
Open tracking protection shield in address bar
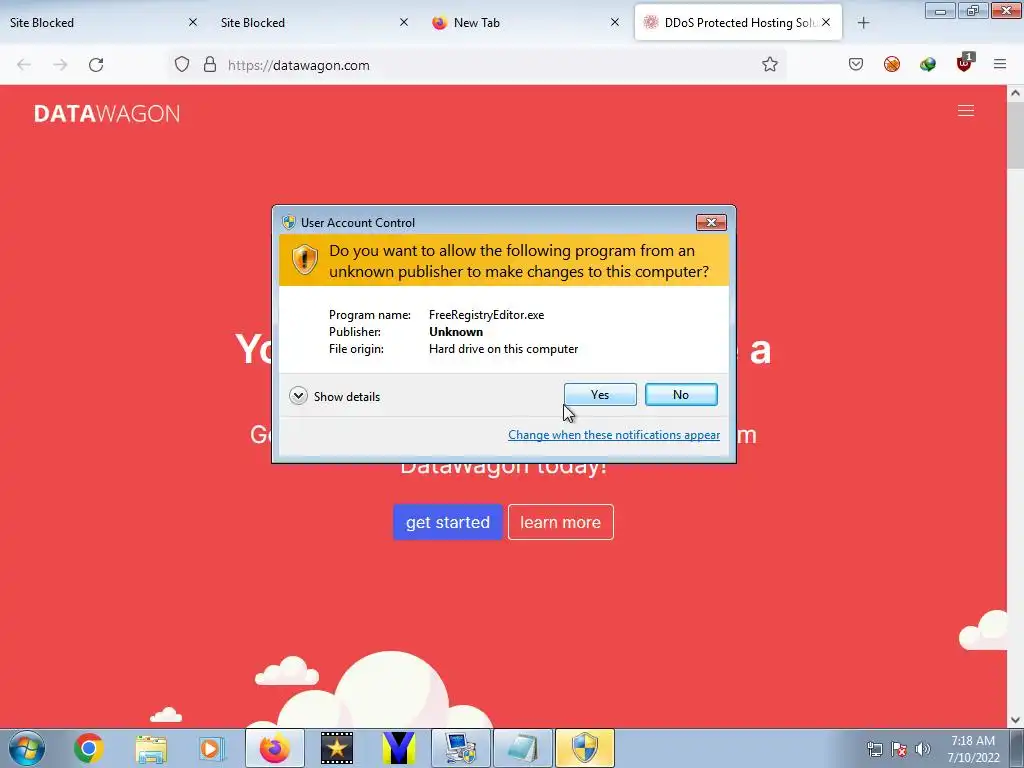pos(182,65)
